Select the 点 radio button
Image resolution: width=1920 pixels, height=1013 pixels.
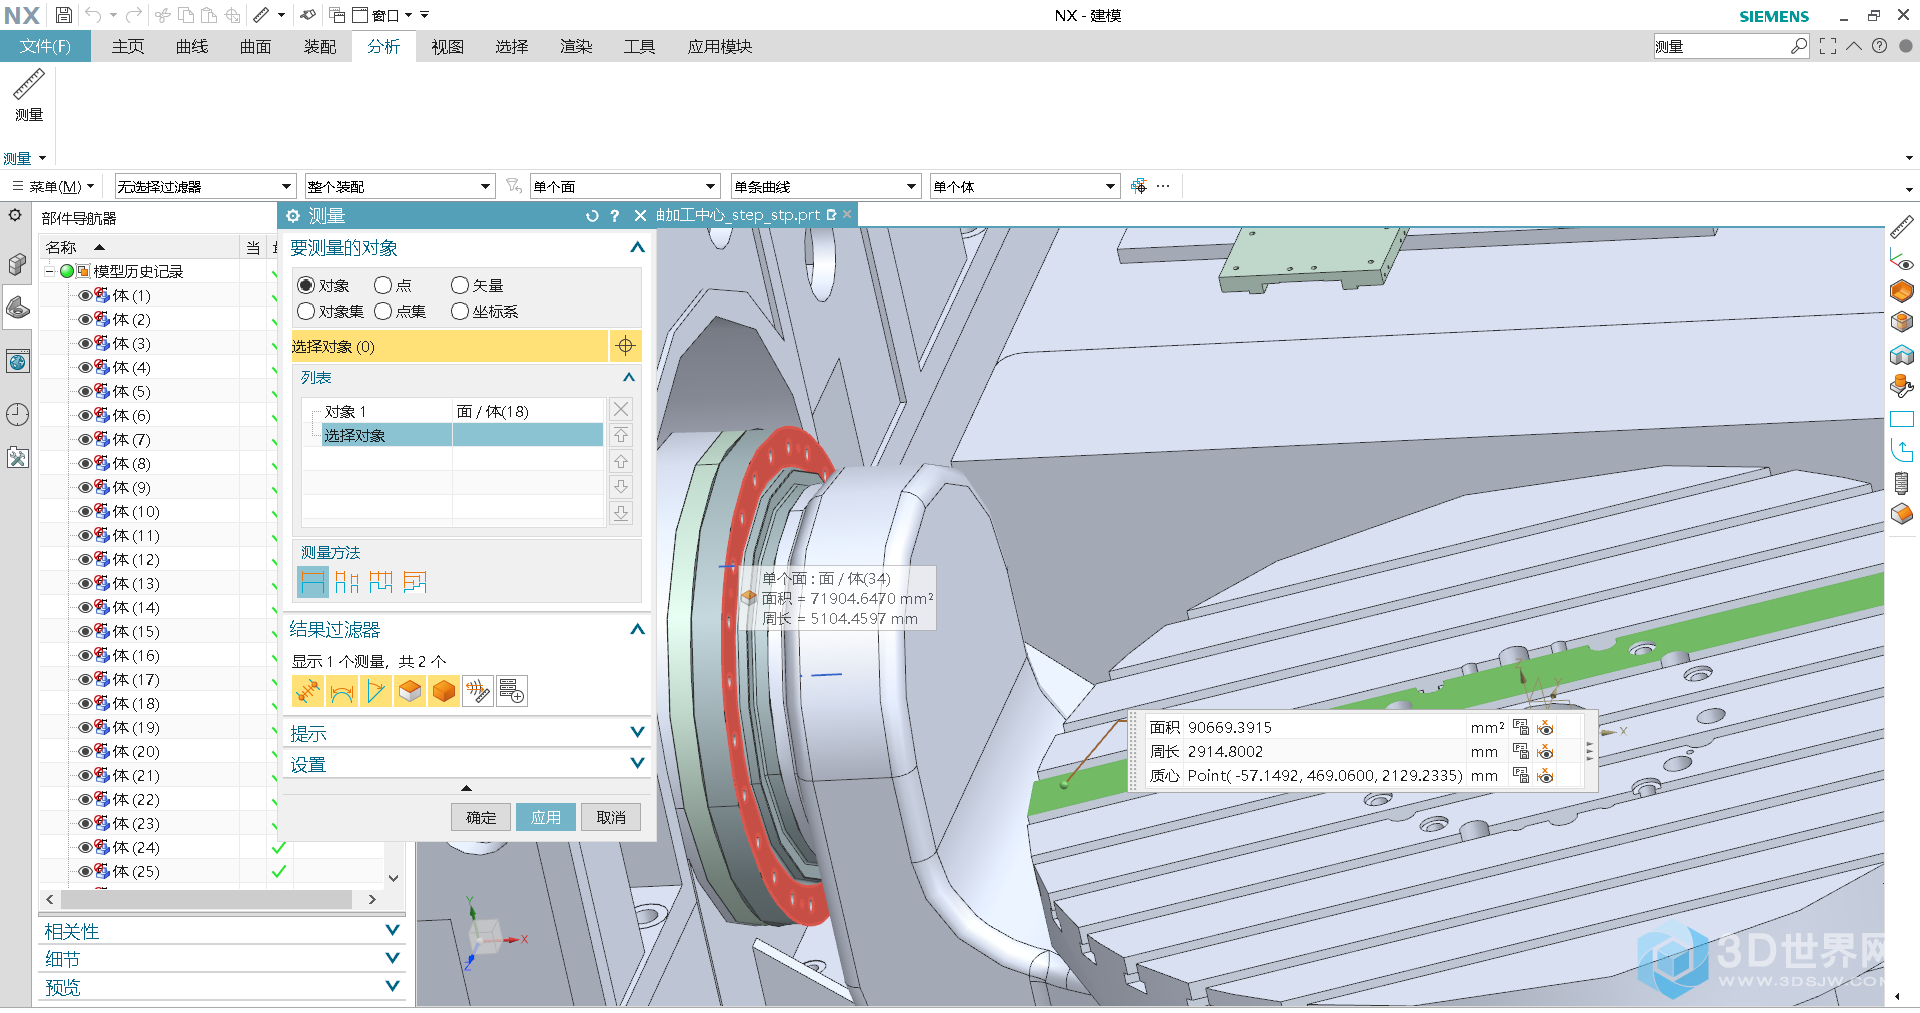point(383,285)
